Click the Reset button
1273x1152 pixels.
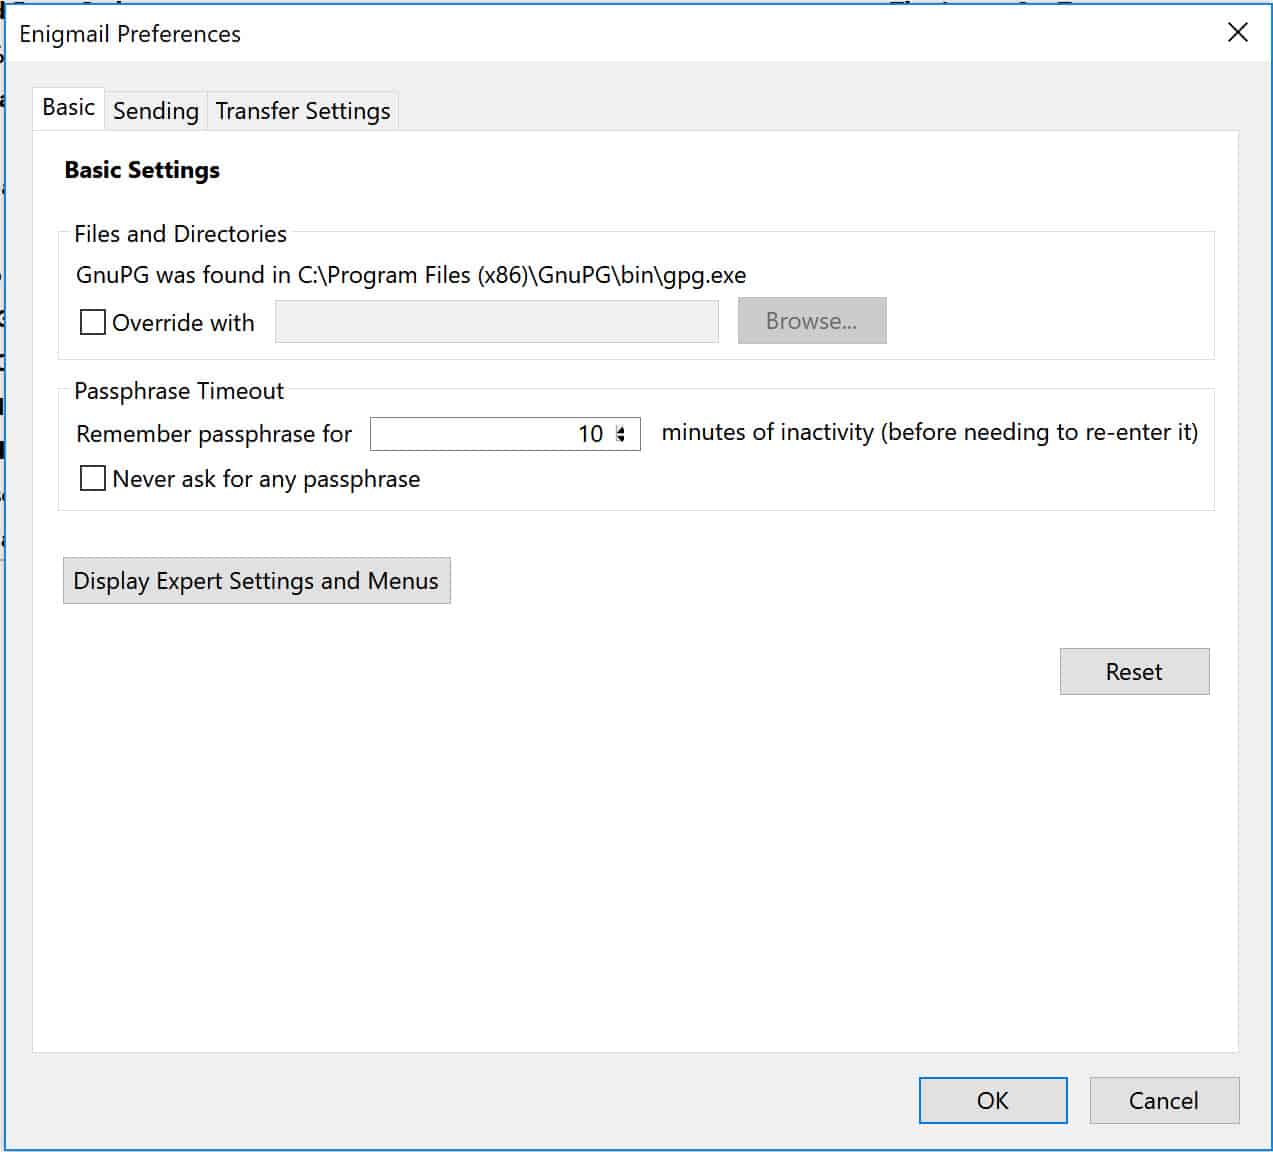(1134, 672)
